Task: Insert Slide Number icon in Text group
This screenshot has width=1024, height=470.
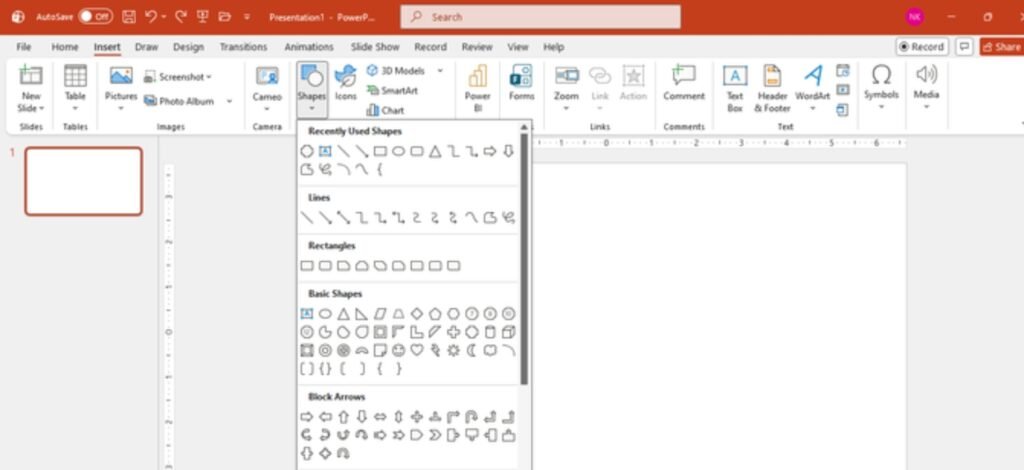Action: tap(842, 90)
